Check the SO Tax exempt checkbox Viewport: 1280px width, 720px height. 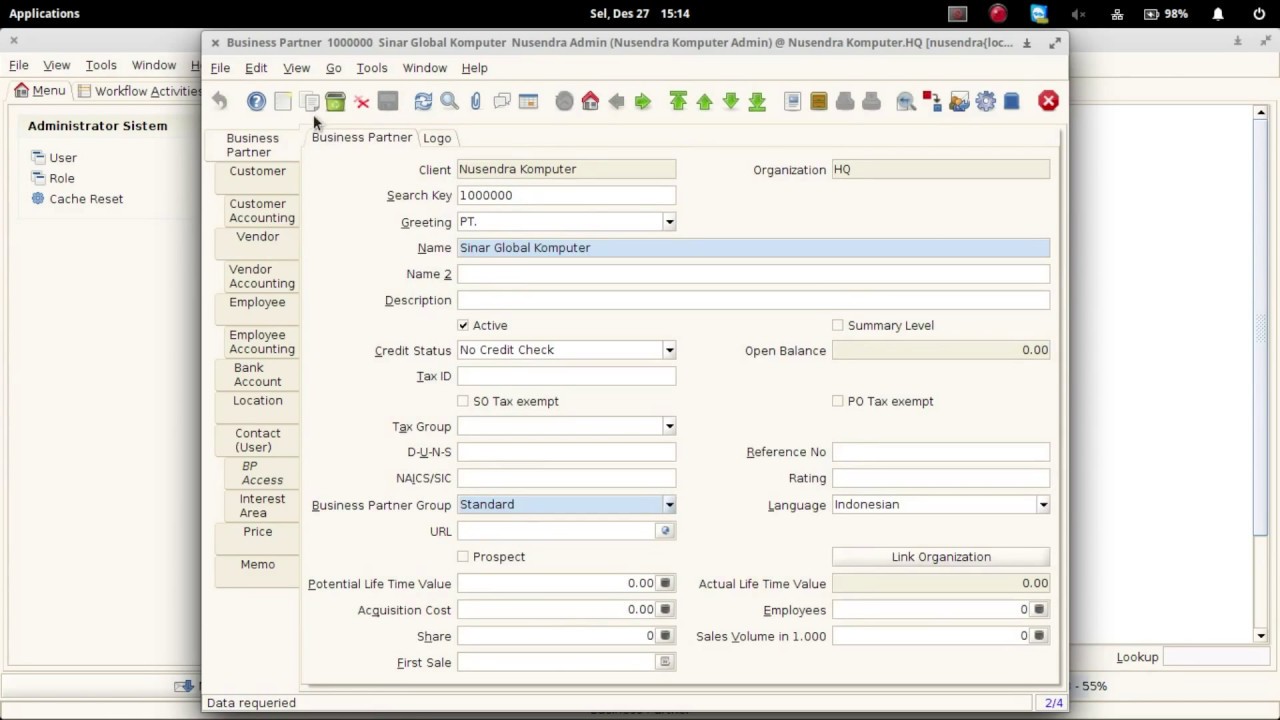[463, 401]
